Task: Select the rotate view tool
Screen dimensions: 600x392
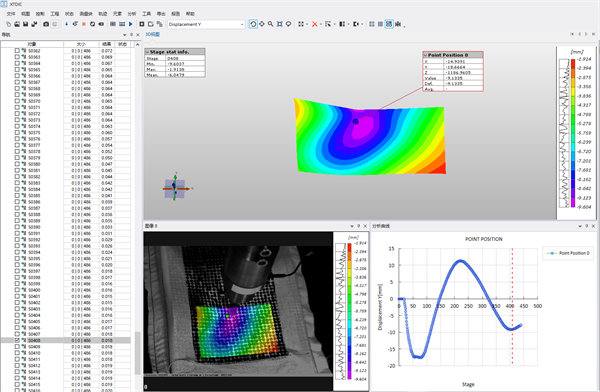Action: pos(253,24)
